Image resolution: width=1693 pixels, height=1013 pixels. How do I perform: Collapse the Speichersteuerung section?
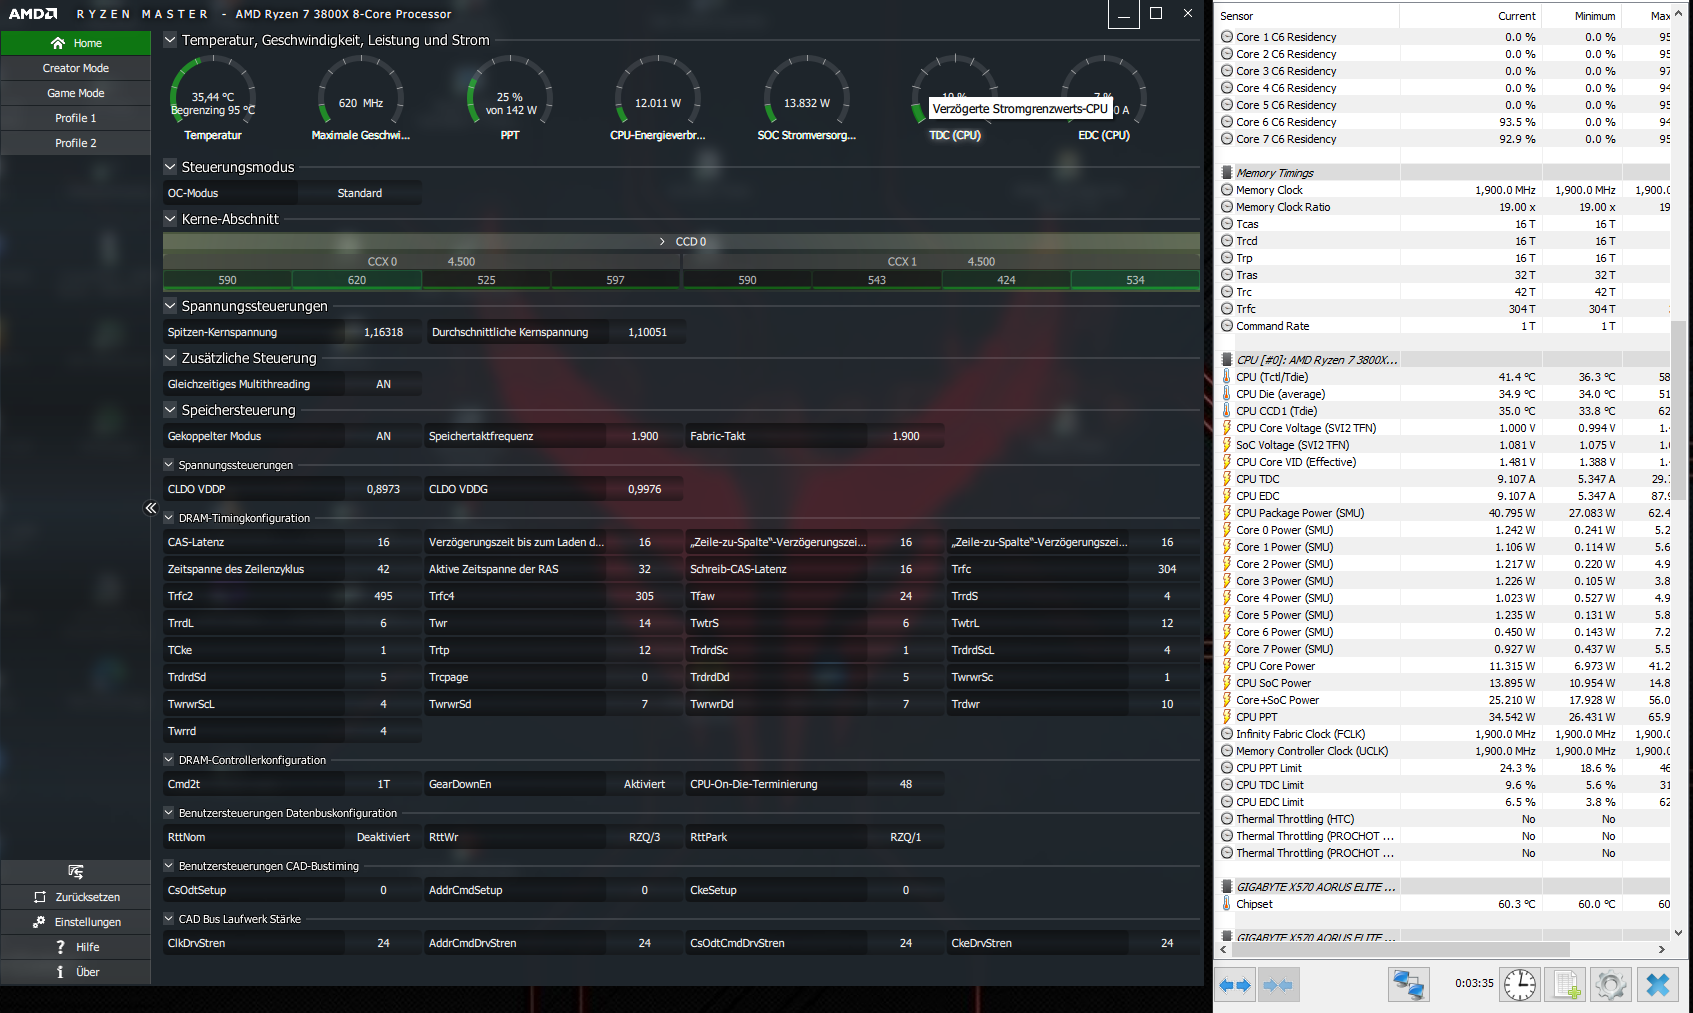point(170,410)
